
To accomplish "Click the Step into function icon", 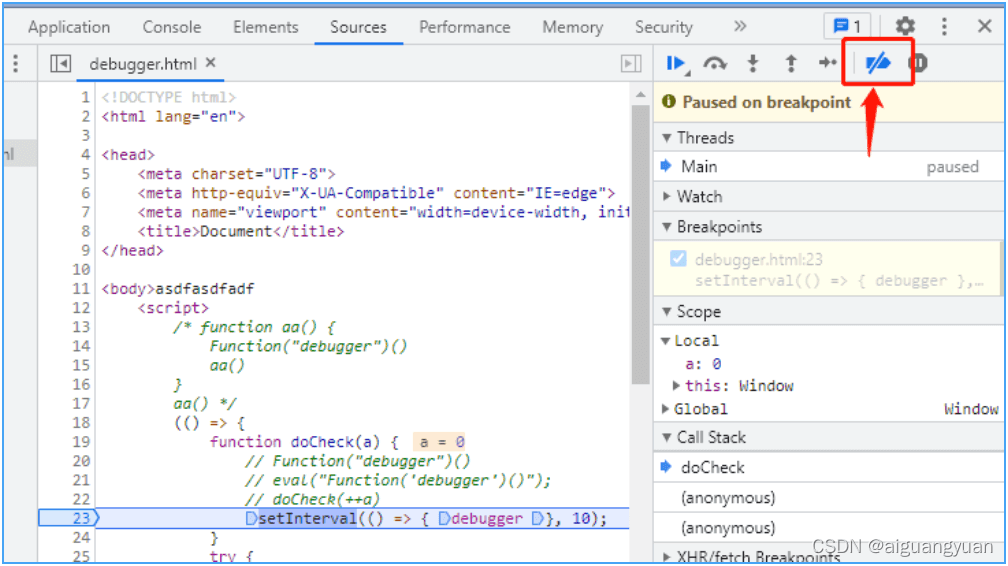I will point(753,64).
